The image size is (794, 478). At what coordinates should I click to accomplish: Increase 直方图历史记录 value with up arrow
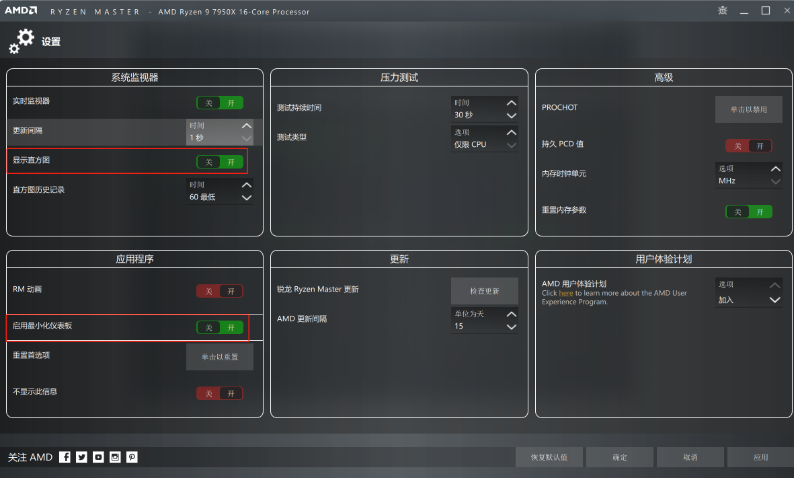247,185
